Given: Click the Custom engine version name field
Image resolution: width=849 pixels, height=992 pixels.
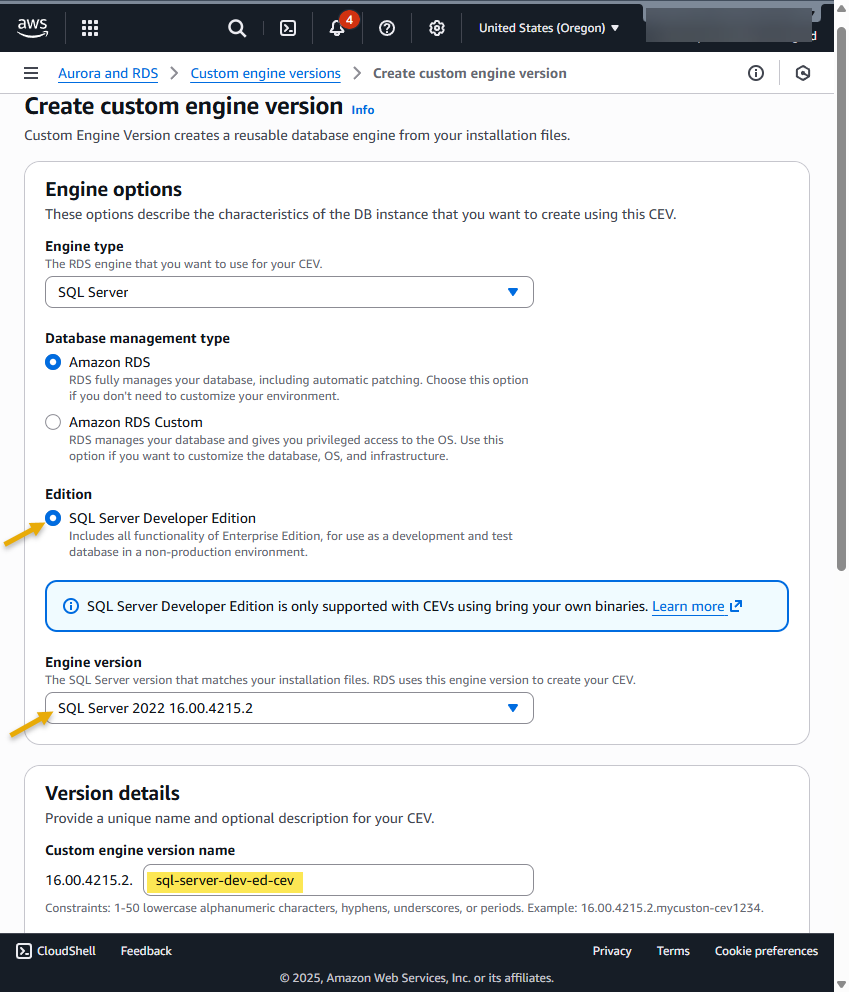Looking at the screenshot, I should coord(338,880).
